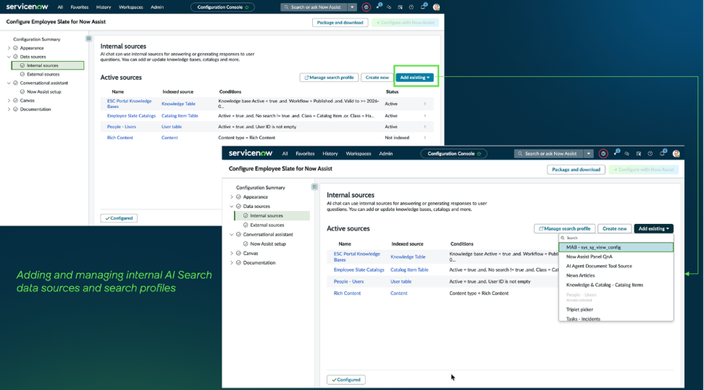The height and width of the screenshot is (390, 704).
Task: Expand Appearance node in back window tree
Action: pyautogui.click(x=9, y=48)
